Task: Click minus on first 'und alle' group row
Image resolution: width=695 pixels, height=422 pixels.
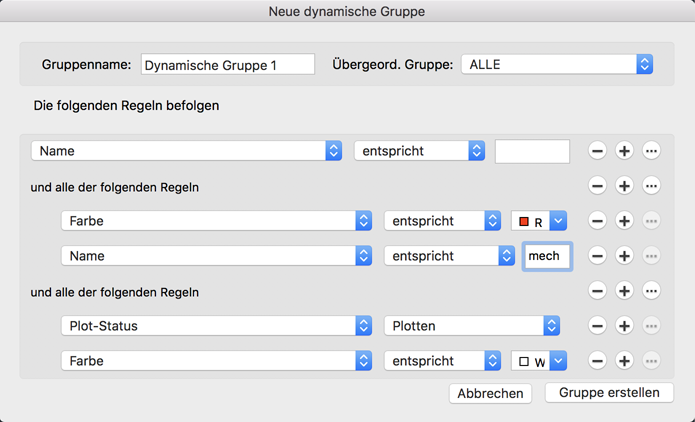Action: pos(597,186)
